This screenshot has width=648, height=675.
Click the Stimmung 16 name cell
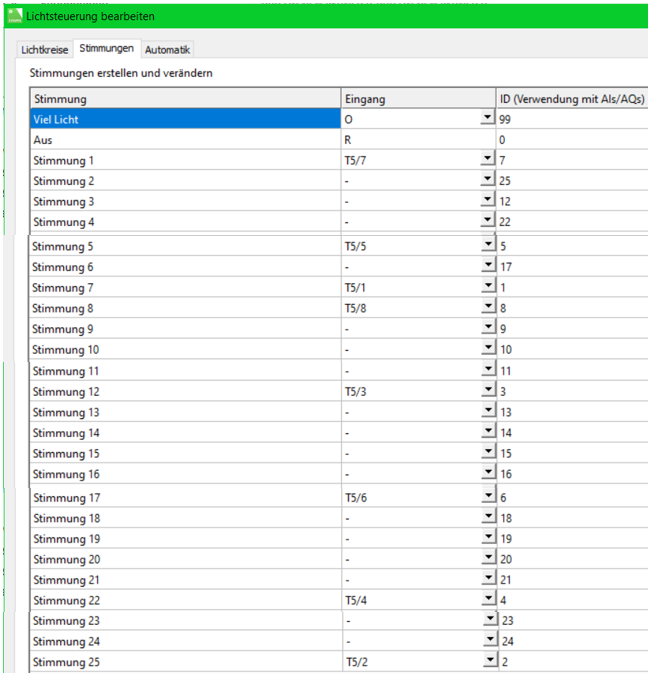(x=186, y=474)
